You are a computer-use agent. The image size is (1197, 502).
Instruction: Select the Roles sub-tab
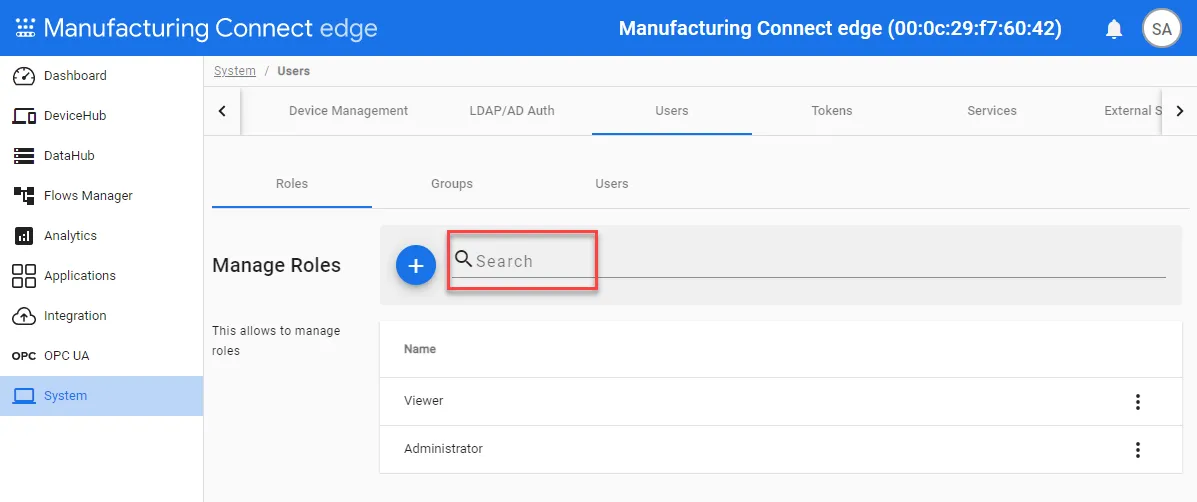click(x=292, y=184)
